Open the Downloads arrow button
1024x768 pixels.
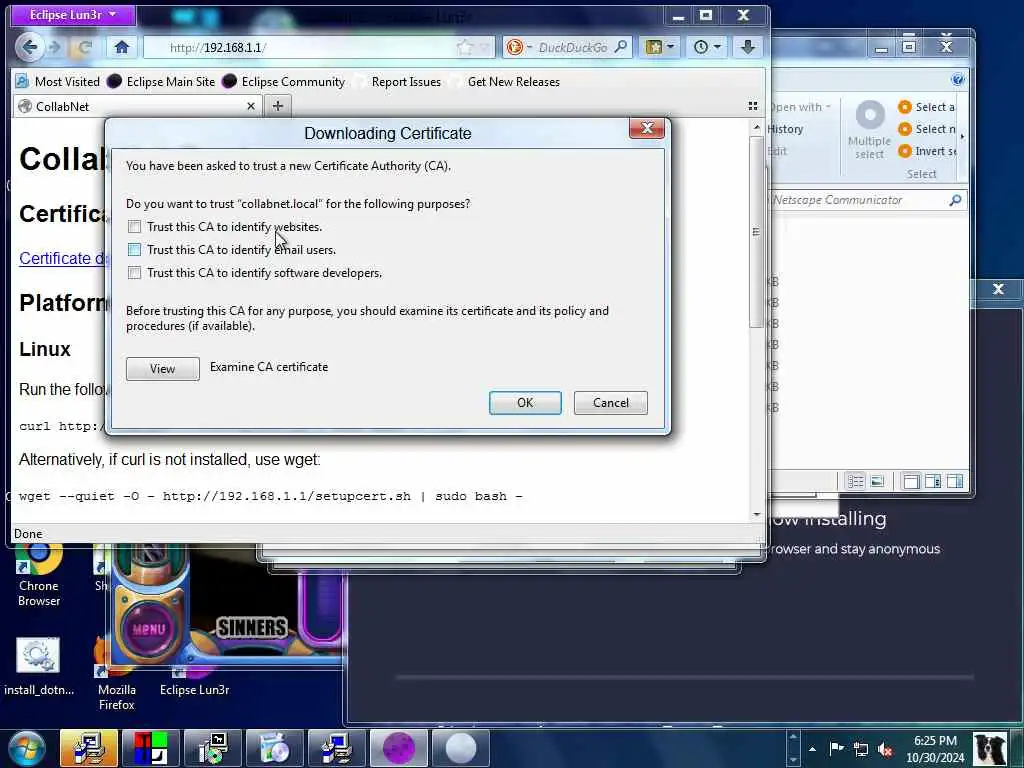tap(748, 47)
